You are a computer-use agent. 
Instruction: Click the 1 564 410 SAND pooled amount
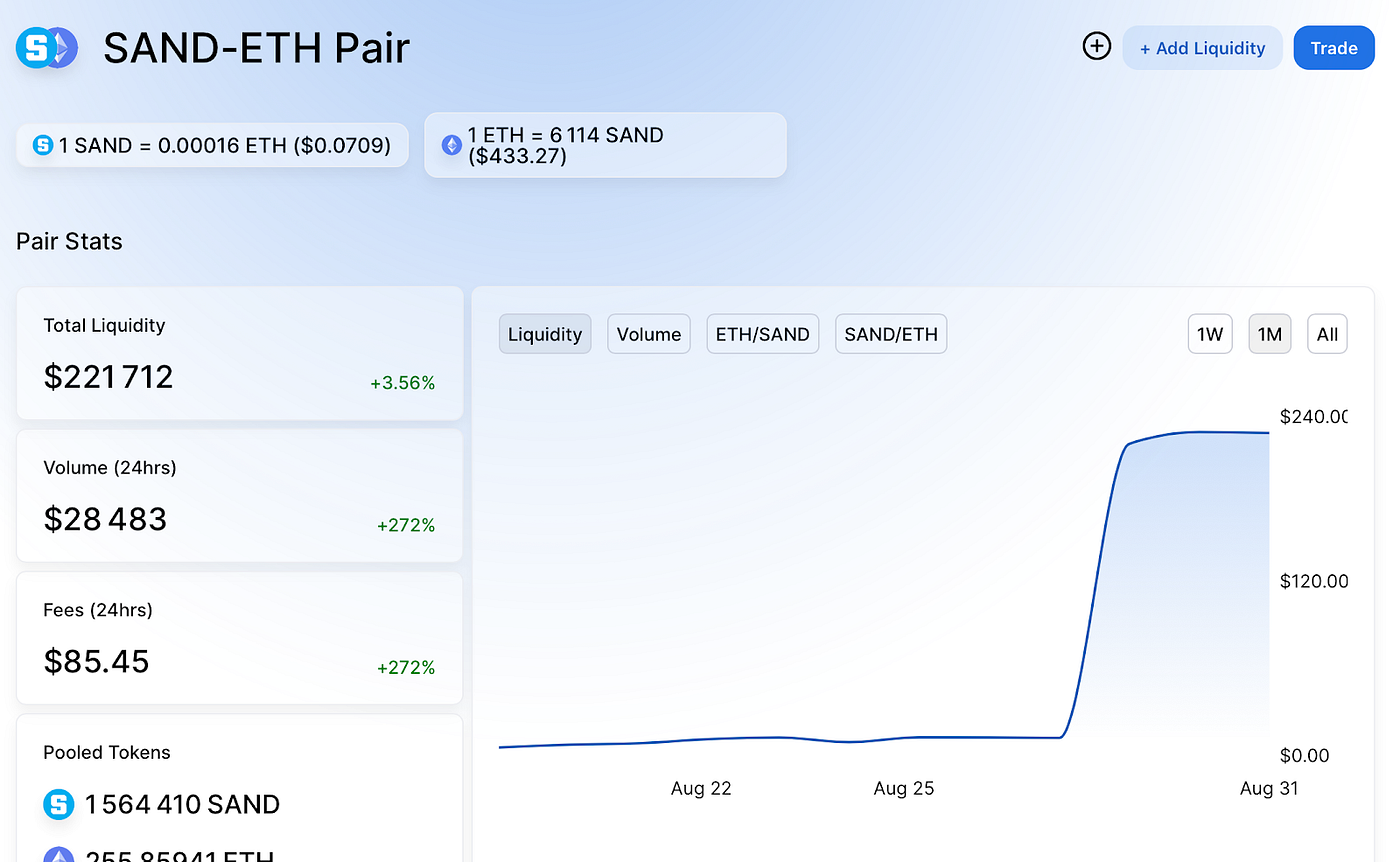pyautogui.click(x=182, y=804)
